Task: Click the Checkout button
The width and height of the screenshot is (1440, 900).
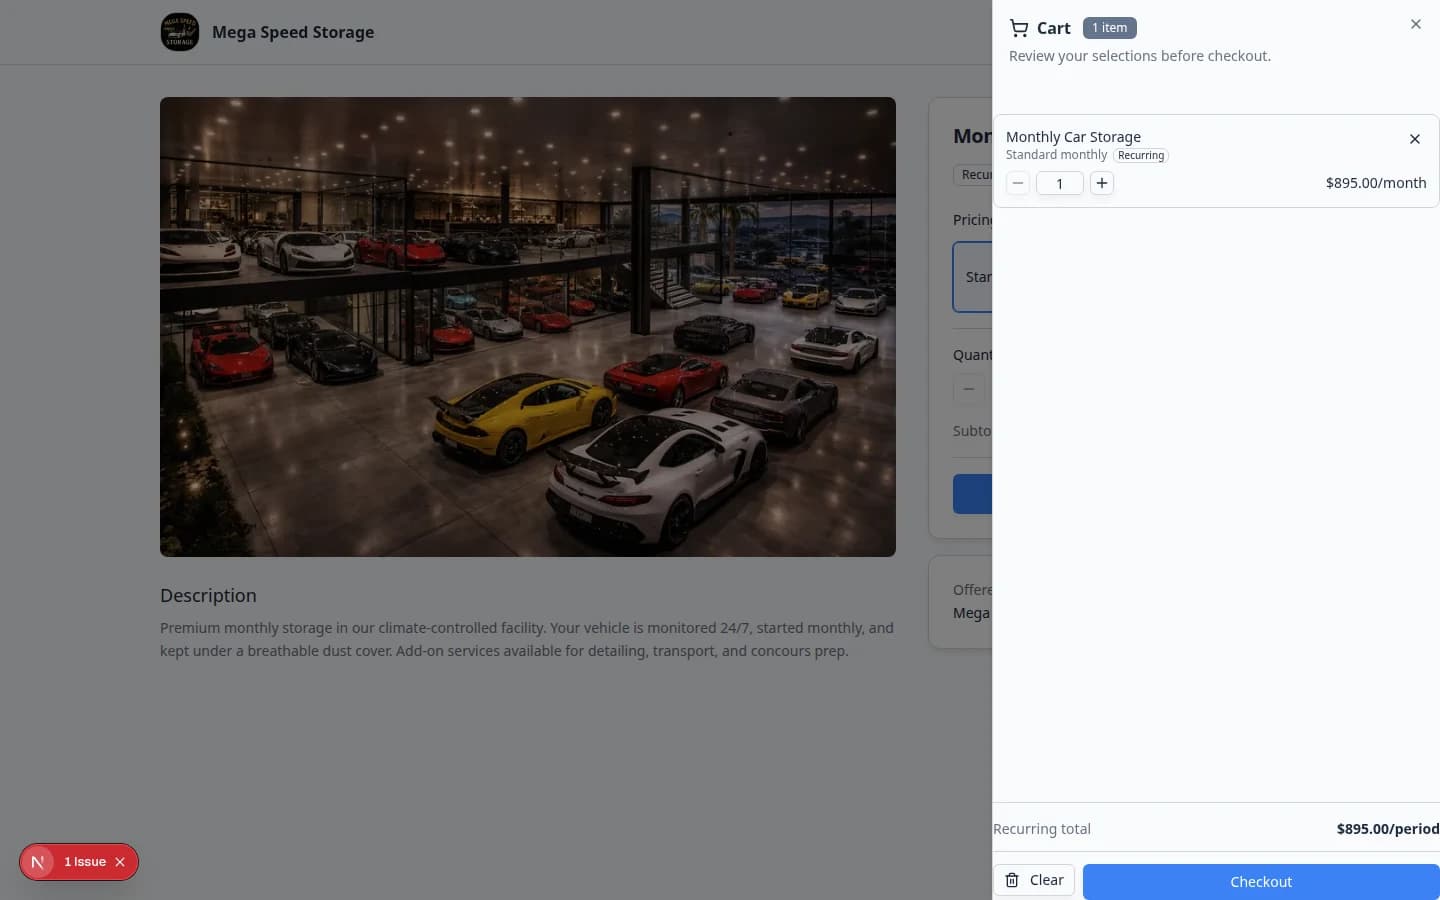Action: pos(1261,881)
